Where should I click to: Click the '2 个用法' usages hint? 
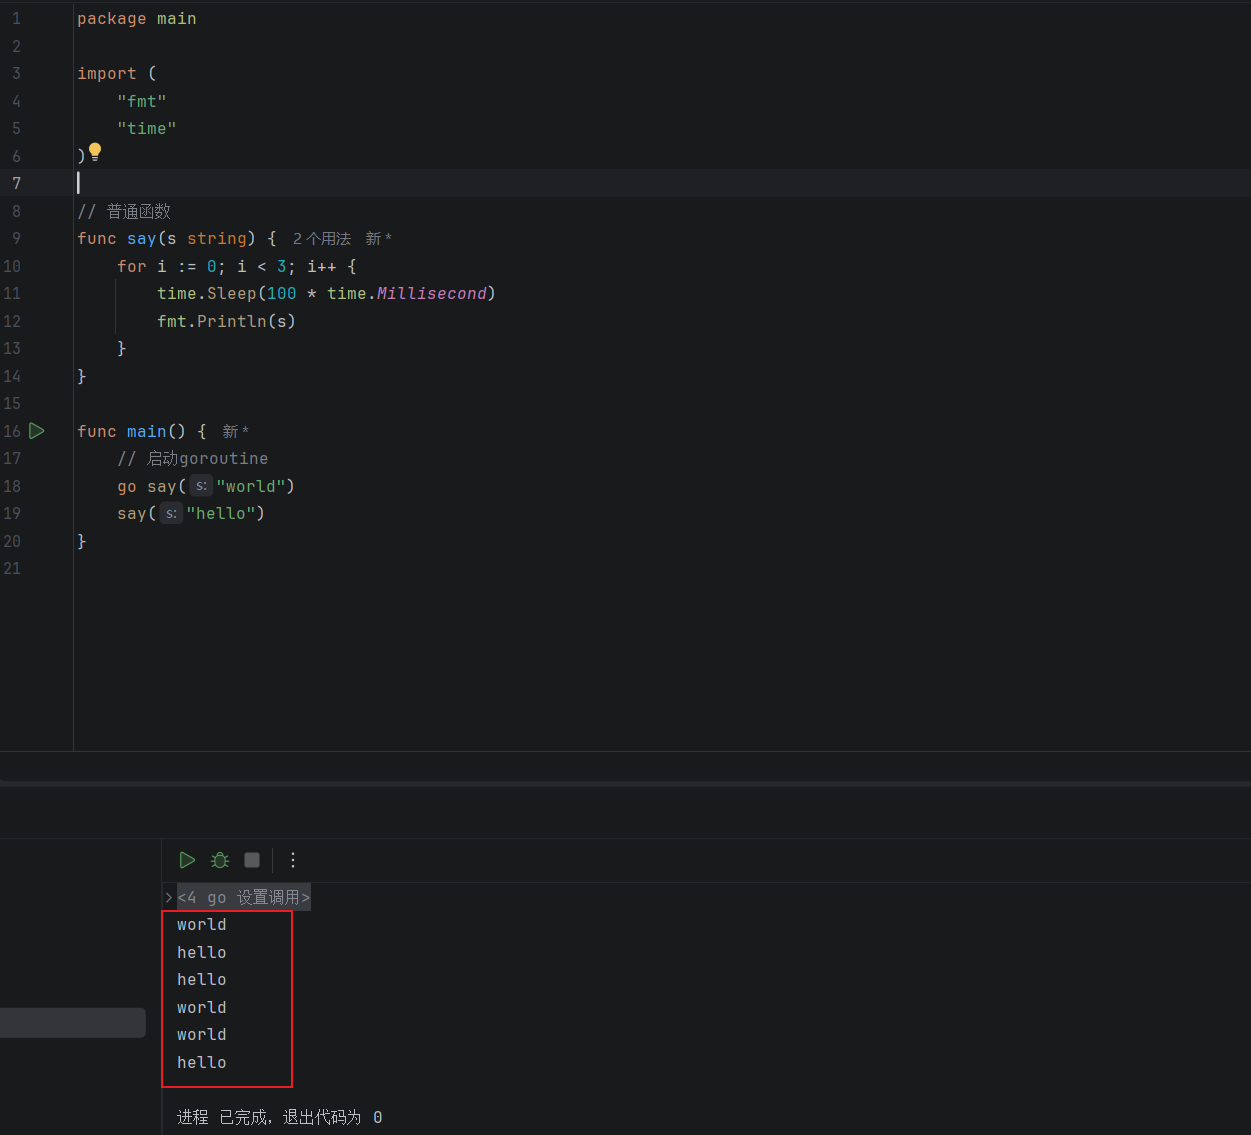pyautogui.click(x=322, y=239)
